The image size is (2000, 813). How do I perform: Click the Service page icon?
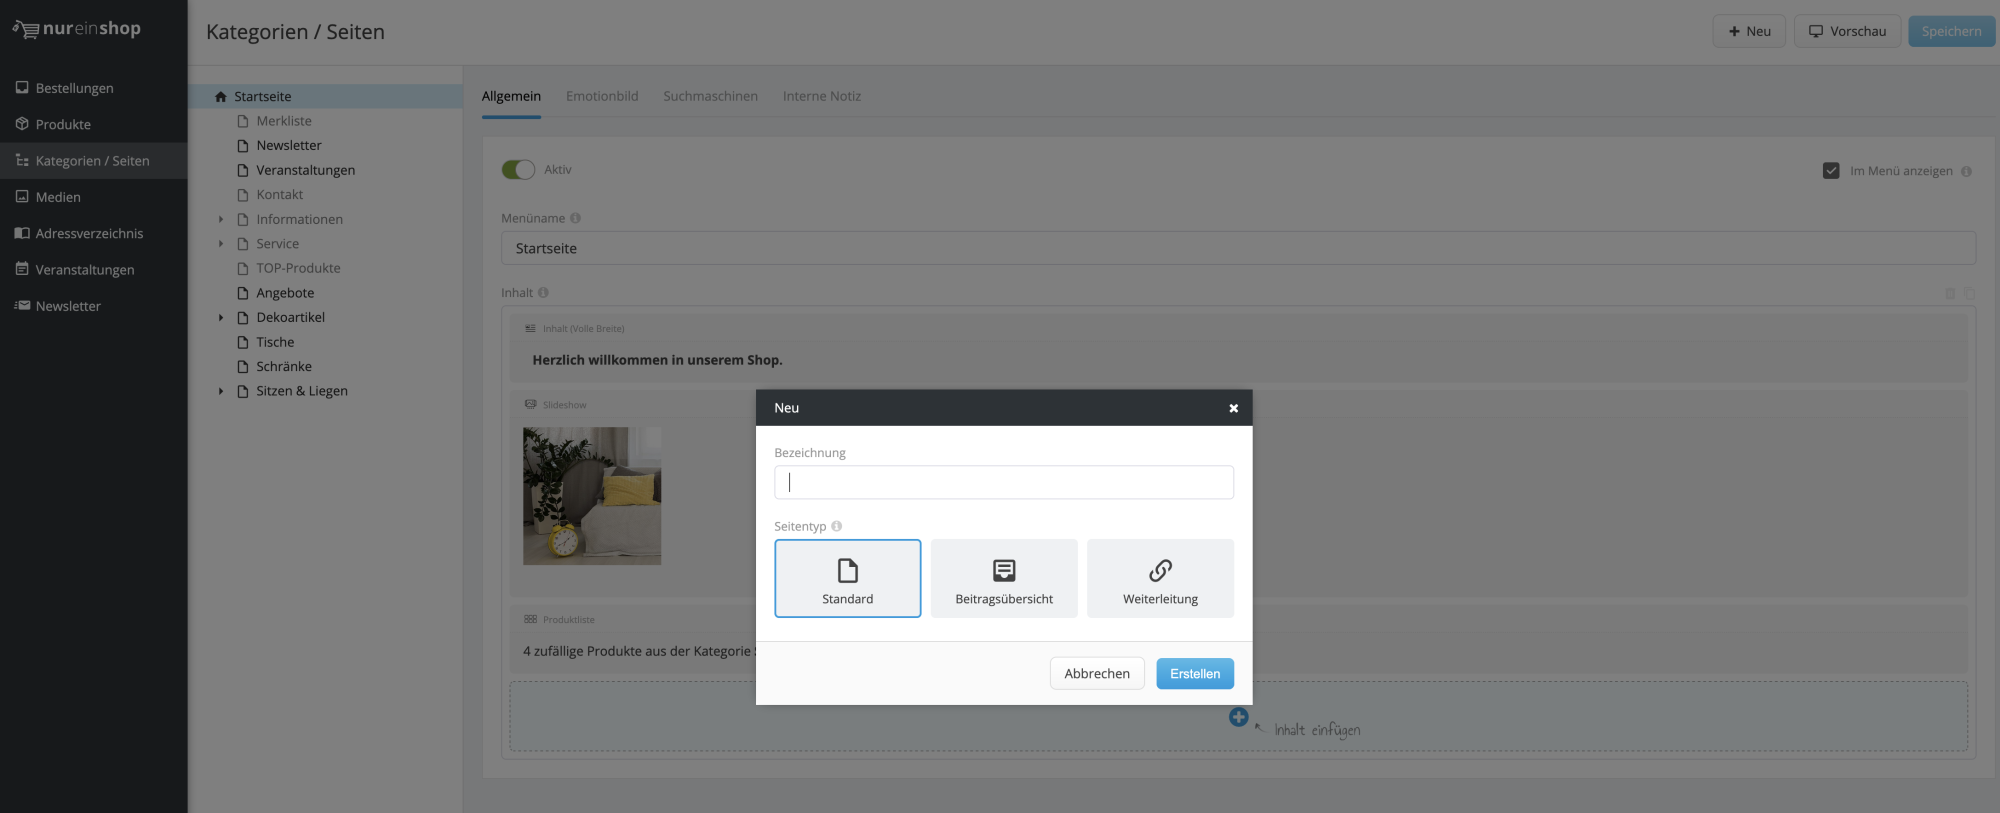coord(242,244)
